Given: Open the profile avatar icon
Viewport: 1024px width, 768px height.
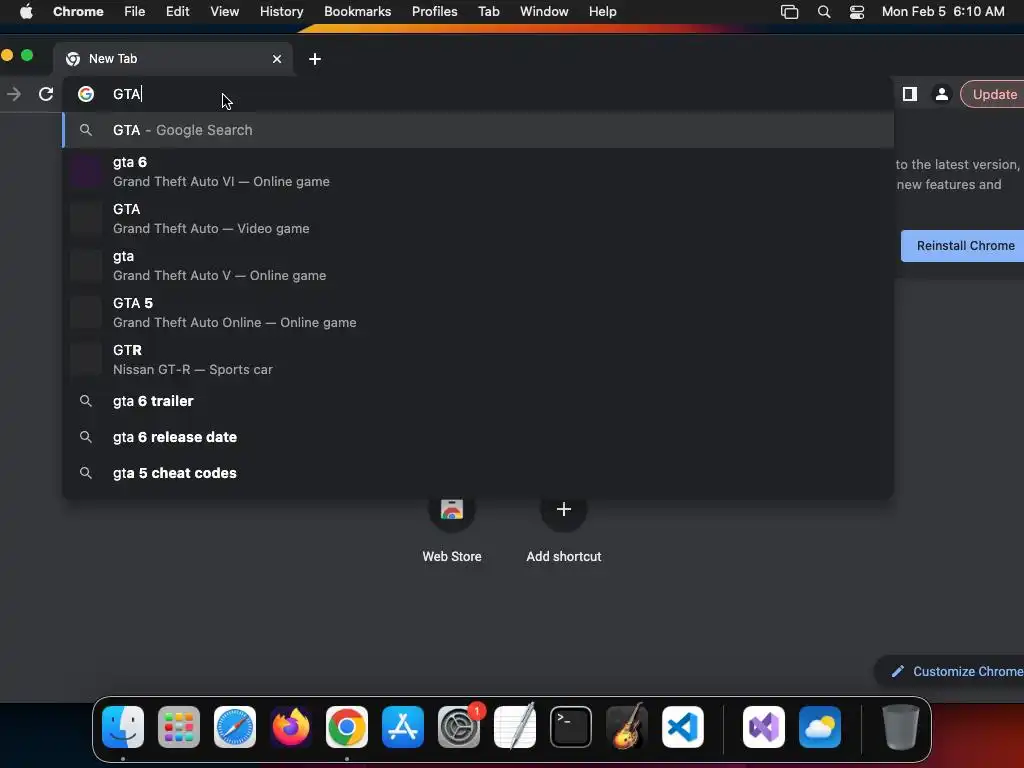Looking at the screenshot, I should coord(942,94).
